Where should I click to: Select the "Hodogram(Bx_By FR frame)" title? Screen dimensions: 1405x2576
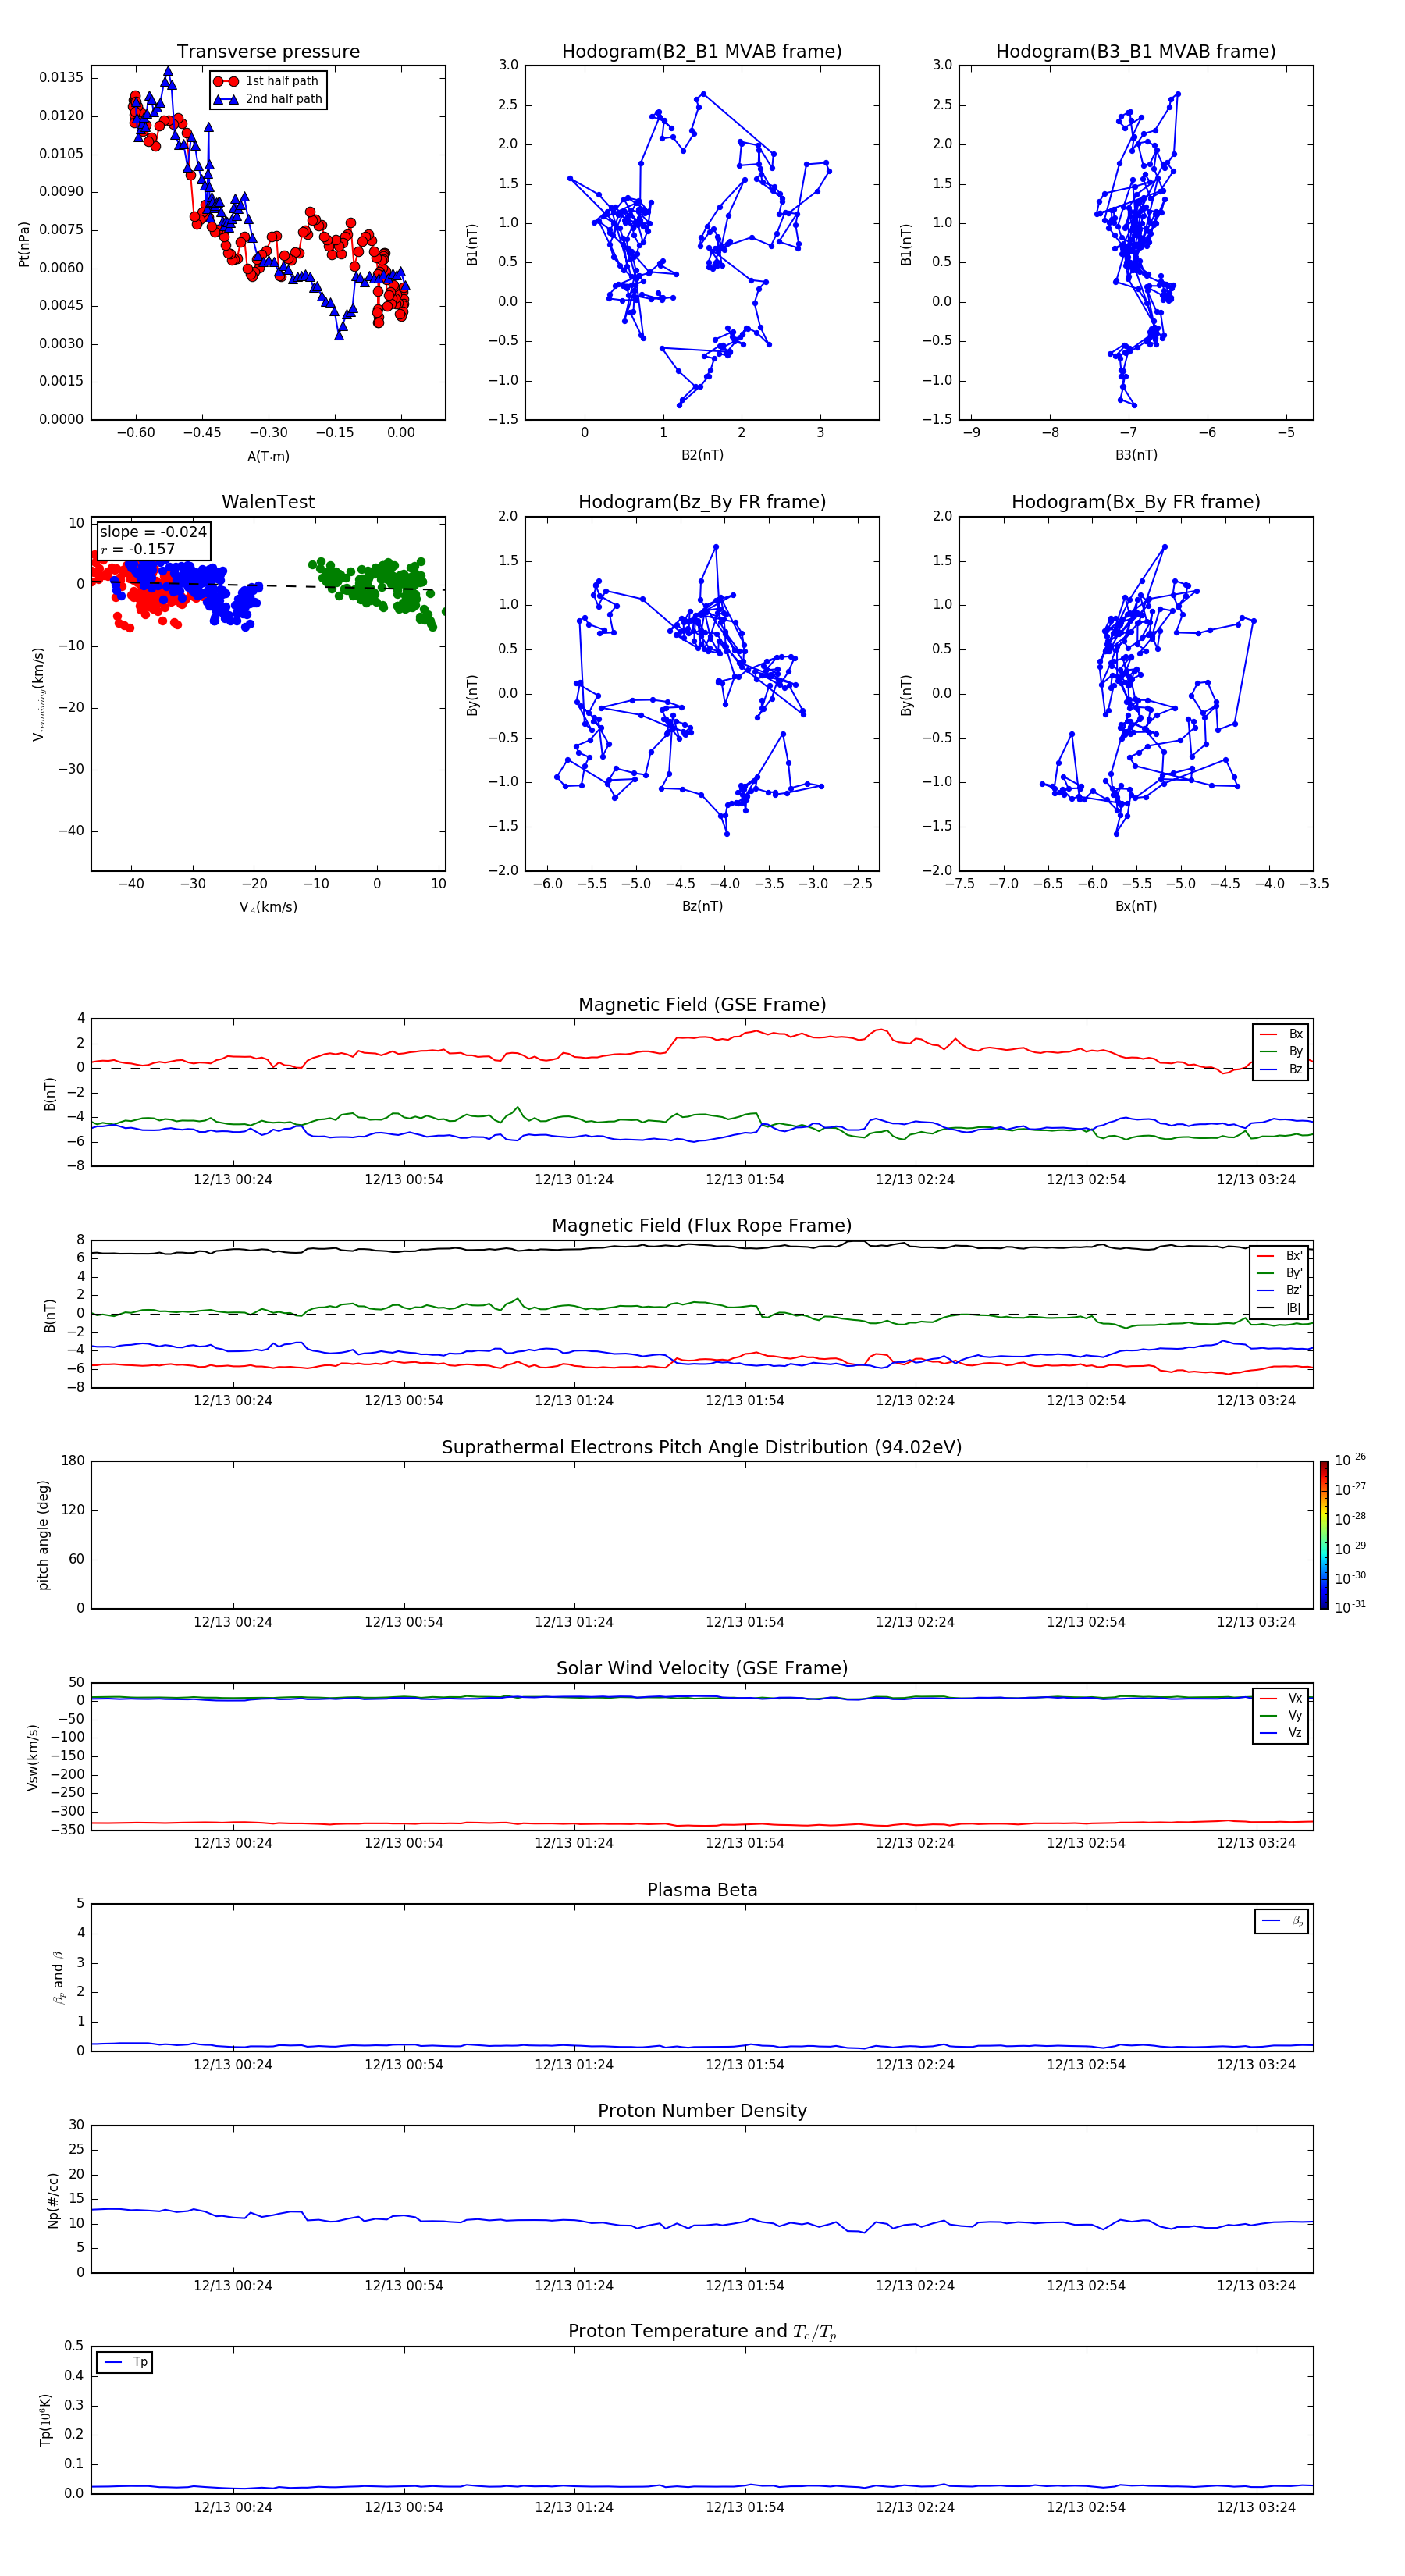pos(1136,502)
